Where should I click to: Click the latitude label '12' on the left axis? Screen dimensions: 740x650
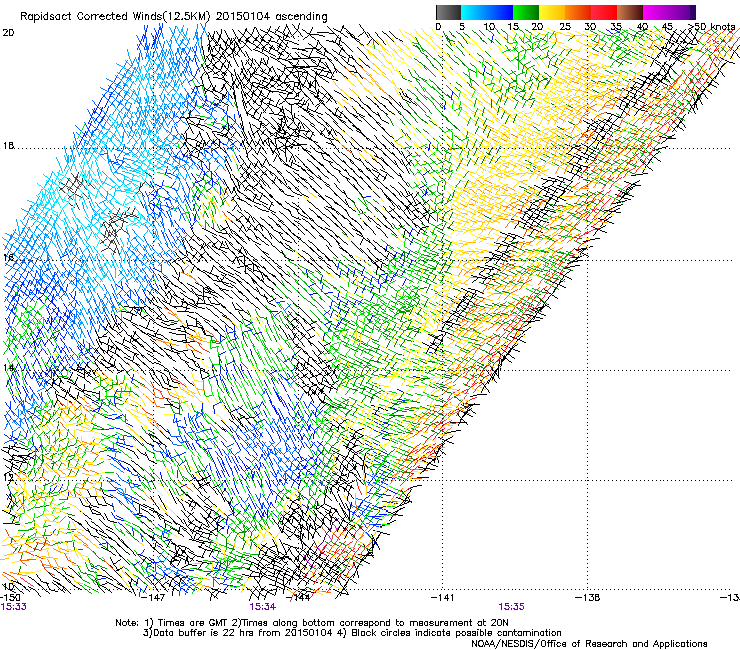coord(8,477)
